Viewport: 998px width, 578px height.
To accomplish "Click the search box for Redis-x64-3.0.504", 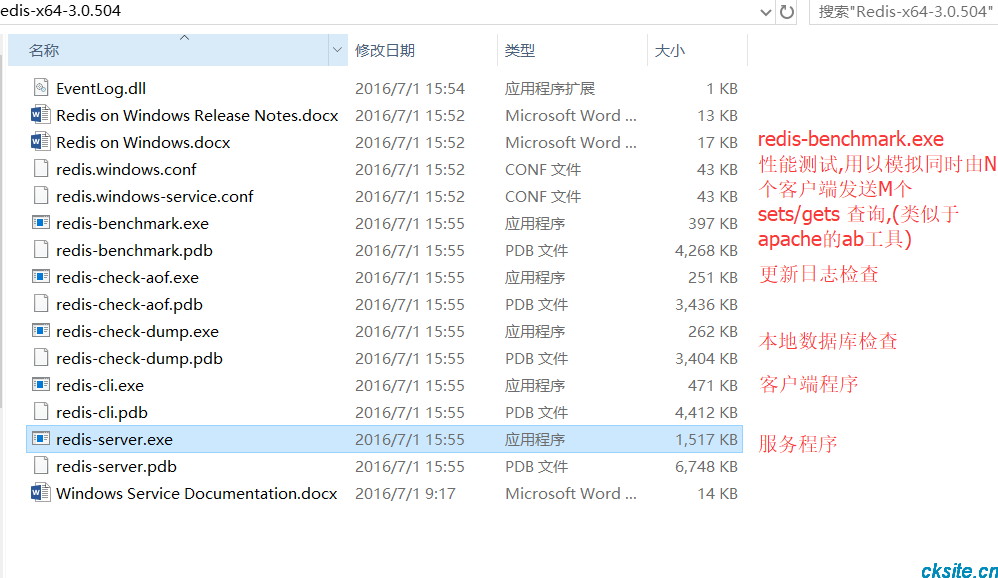I will 904,11.
